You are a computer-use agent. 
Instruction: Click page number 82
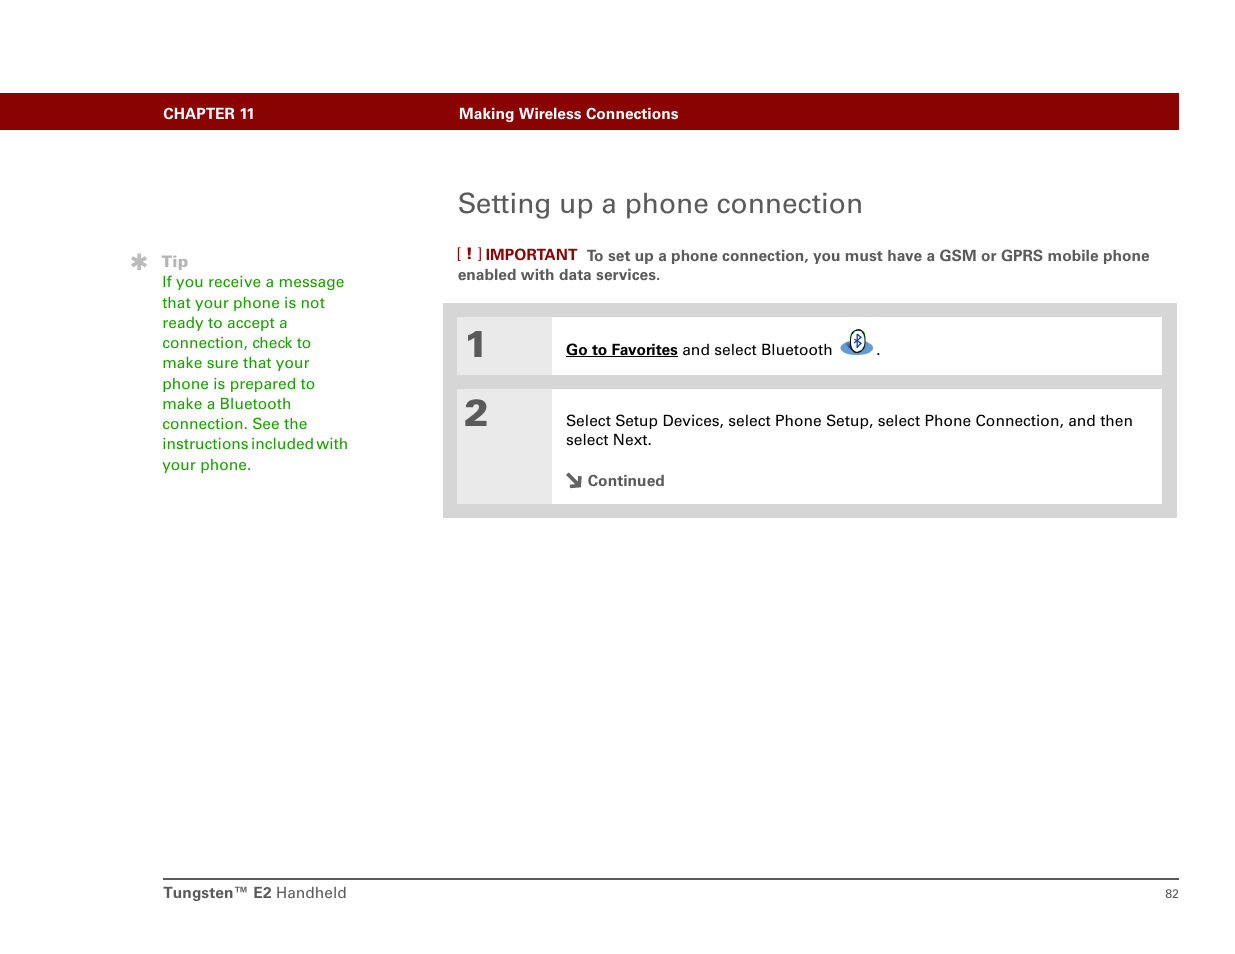point(1172,894)
